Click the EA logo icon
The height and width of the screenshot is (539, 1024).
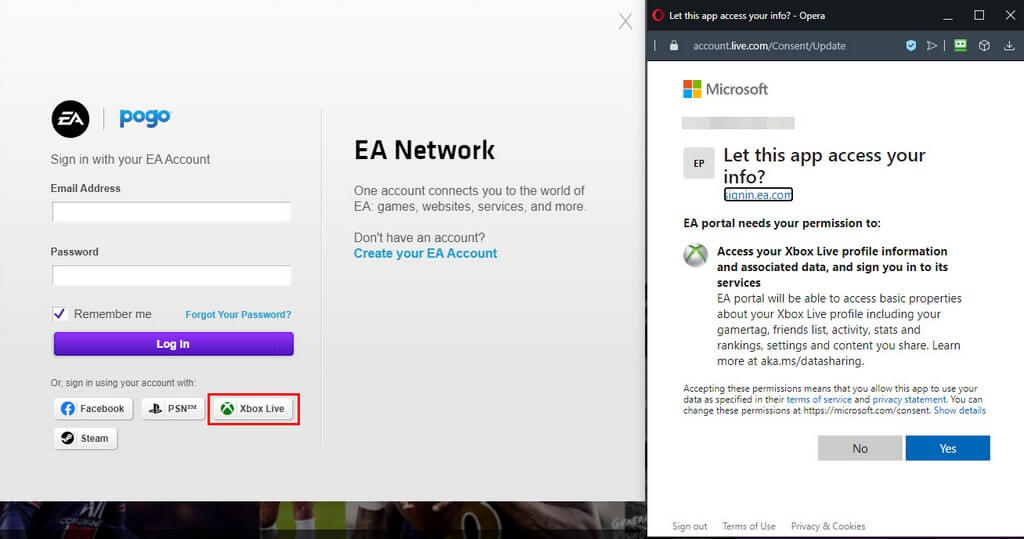[71, 119]
